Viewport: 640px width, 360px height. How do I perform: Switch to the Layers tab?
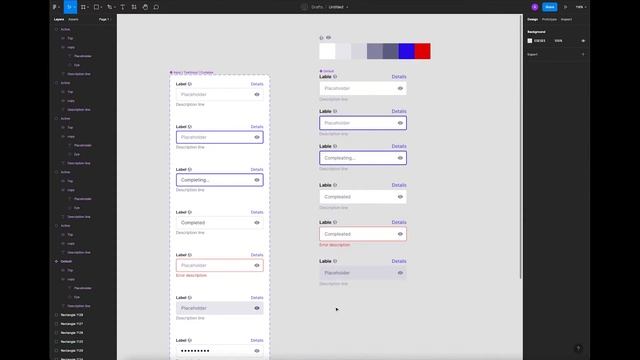click(x=59, y=19)
